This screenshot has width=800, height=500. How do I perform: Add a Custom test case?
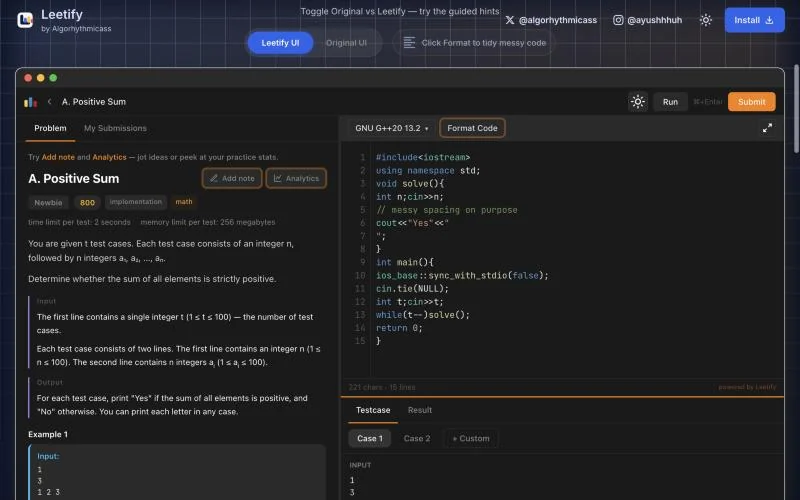pos(471,438)
